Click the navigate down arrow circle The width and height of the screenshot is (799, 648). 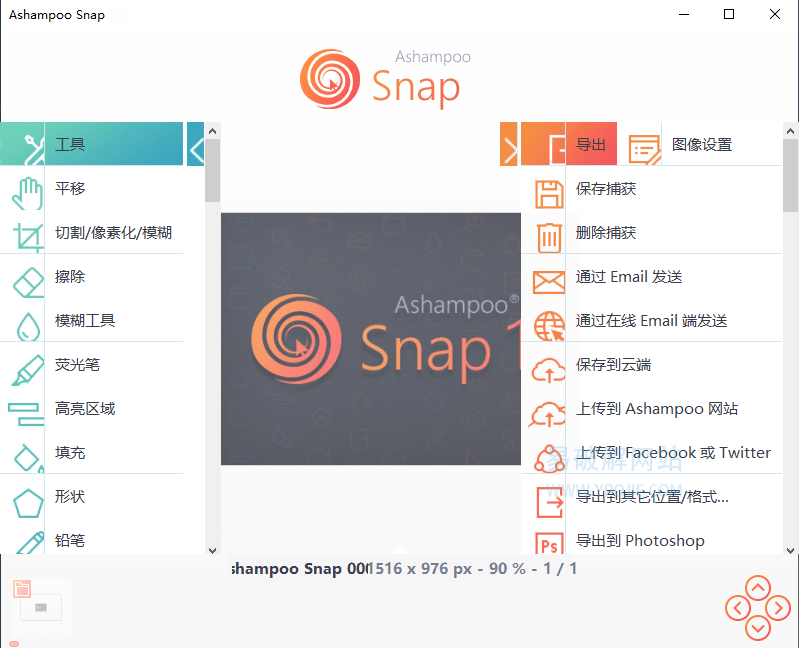pos(758,628)
